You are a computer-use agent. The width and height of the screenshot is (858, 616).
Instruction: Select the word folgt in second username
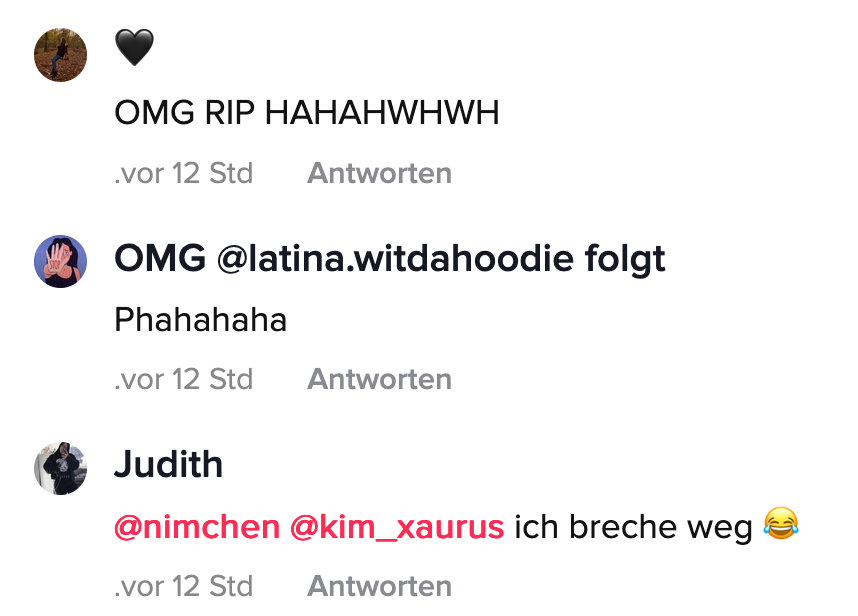(625, 259)
